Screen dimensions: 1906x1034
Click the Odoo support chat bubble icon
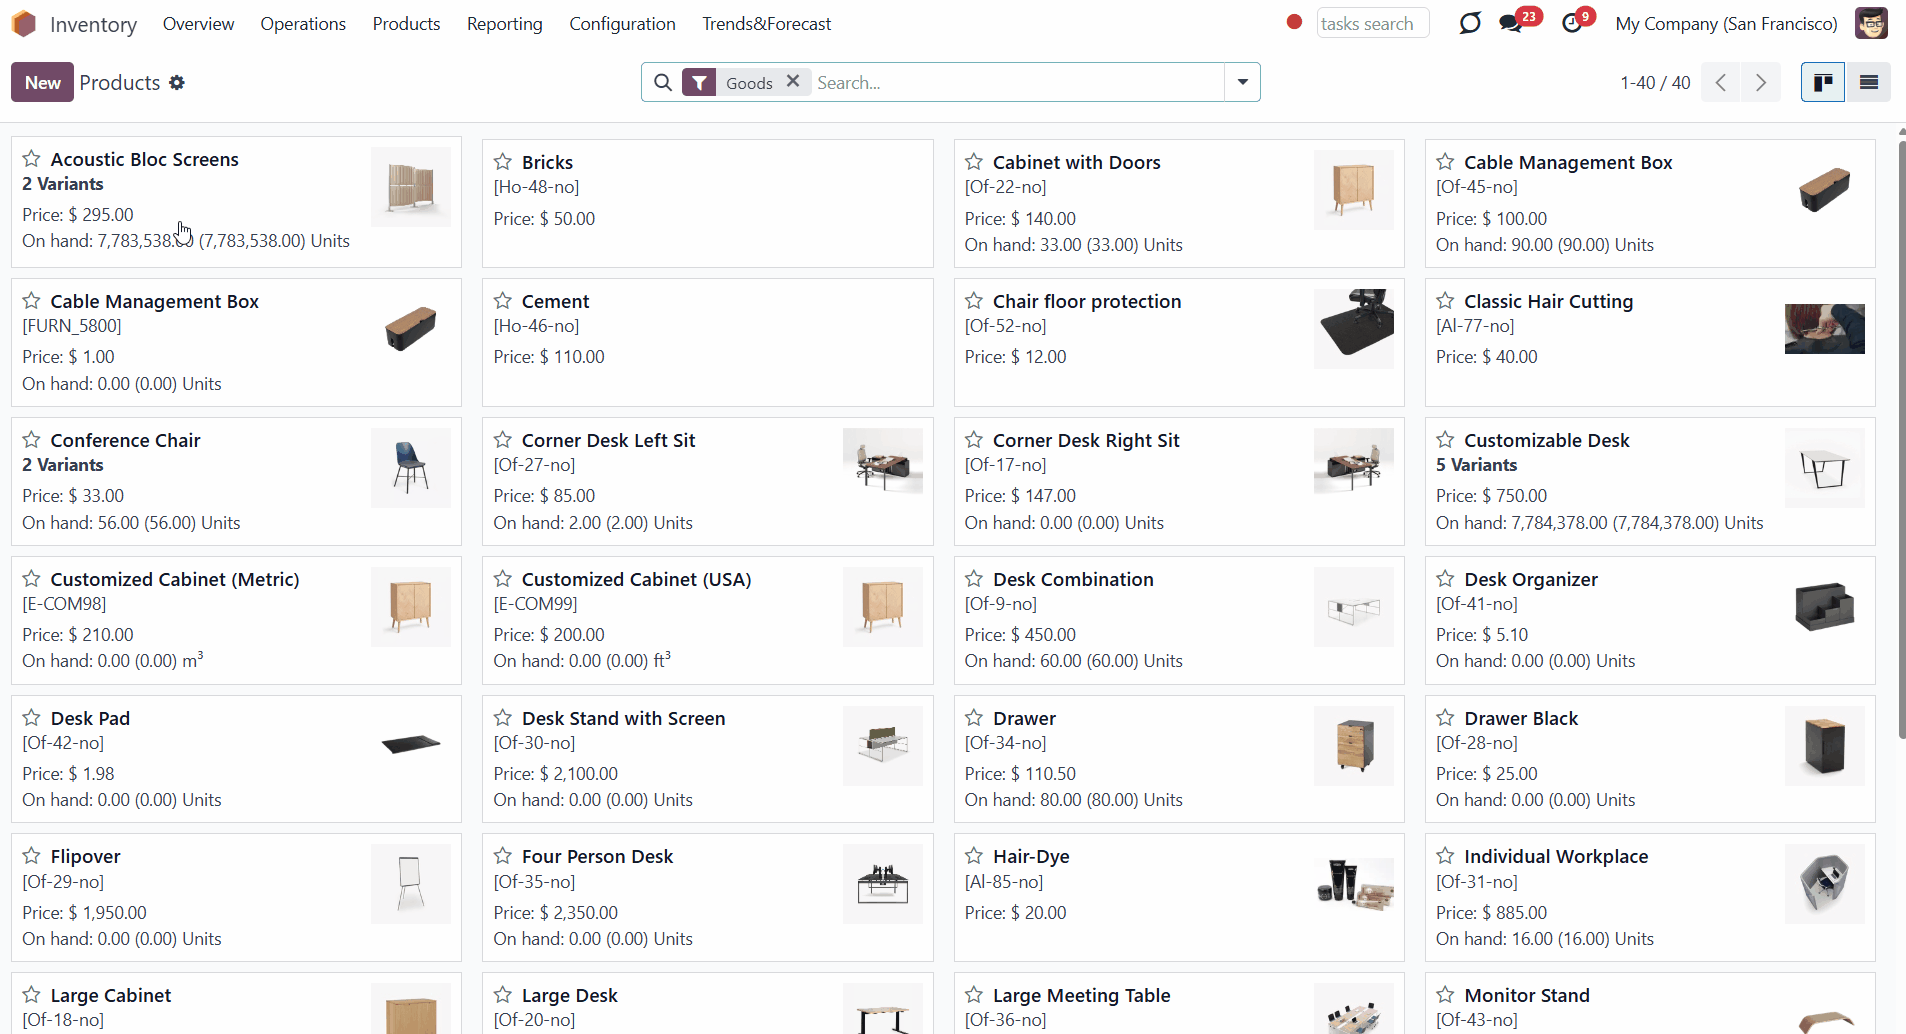point(1469,23)
